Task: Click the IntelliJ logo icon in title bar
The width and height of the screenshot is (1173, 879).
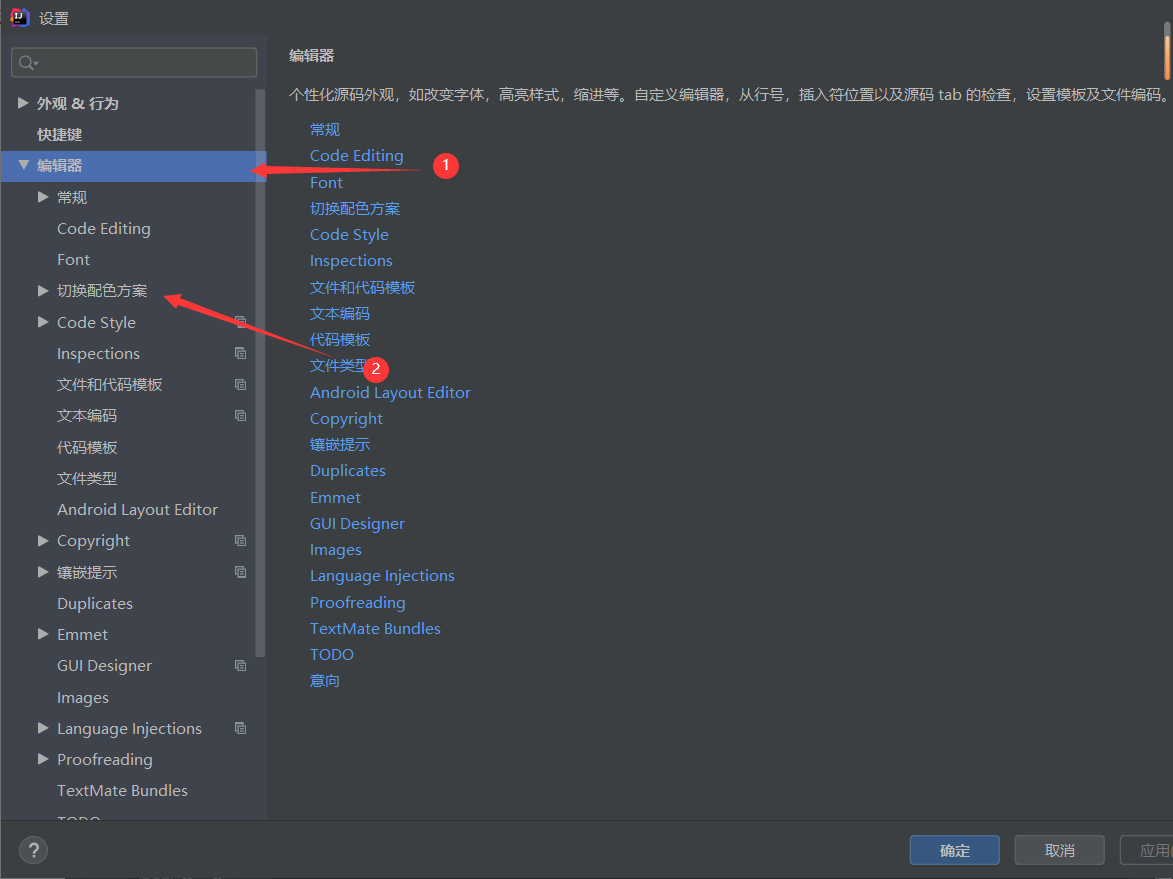Action: [19, 17]
